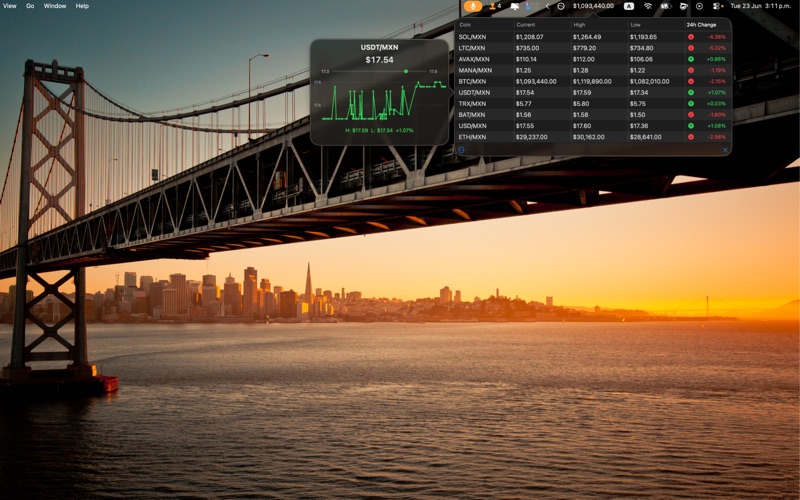Select the AVAX/MXN coin name
800x500 pixels.
click(x=474, y=59)
